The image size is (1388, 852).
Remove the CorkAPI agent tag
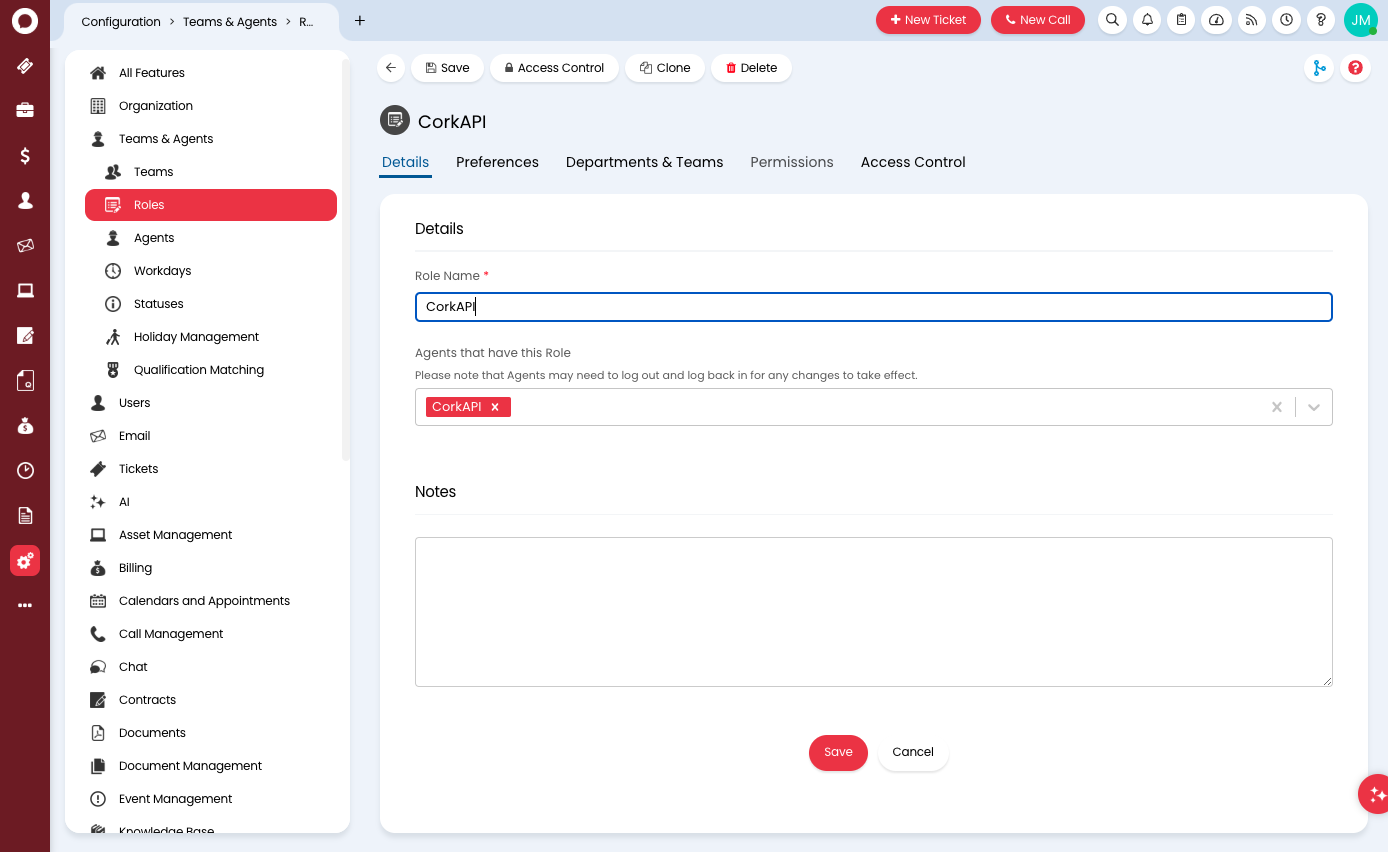[x=495, y=407]
